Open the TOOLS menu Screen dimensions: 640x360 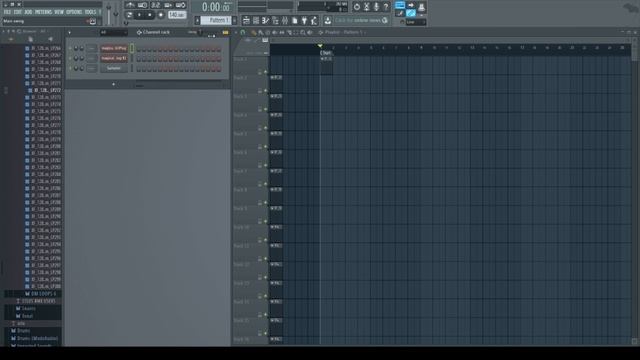coord(90,12)
